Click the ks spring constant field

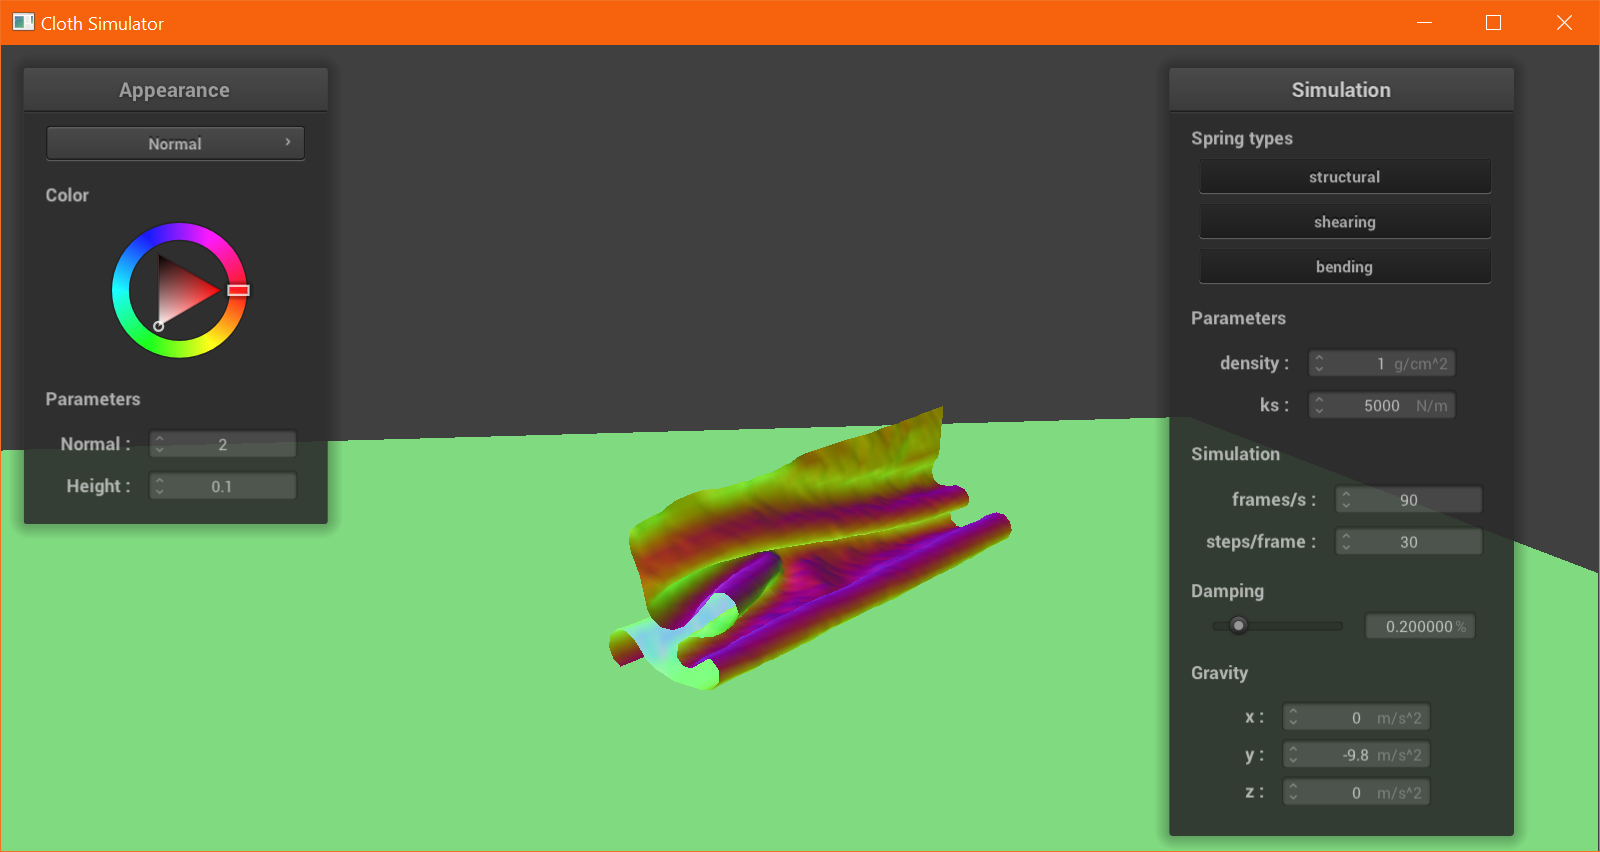1382,405
